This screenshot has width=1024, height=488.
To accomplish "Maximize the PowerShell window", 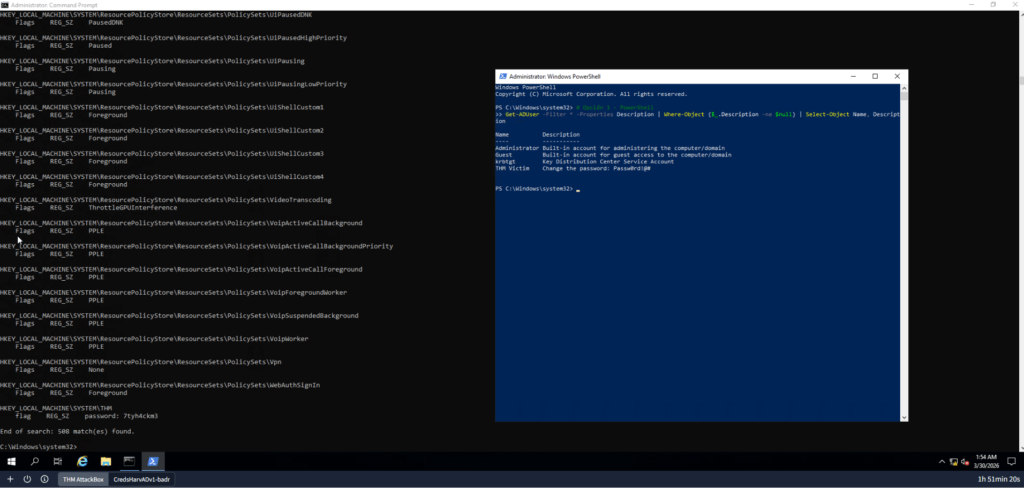I will (x=875, y=76).
